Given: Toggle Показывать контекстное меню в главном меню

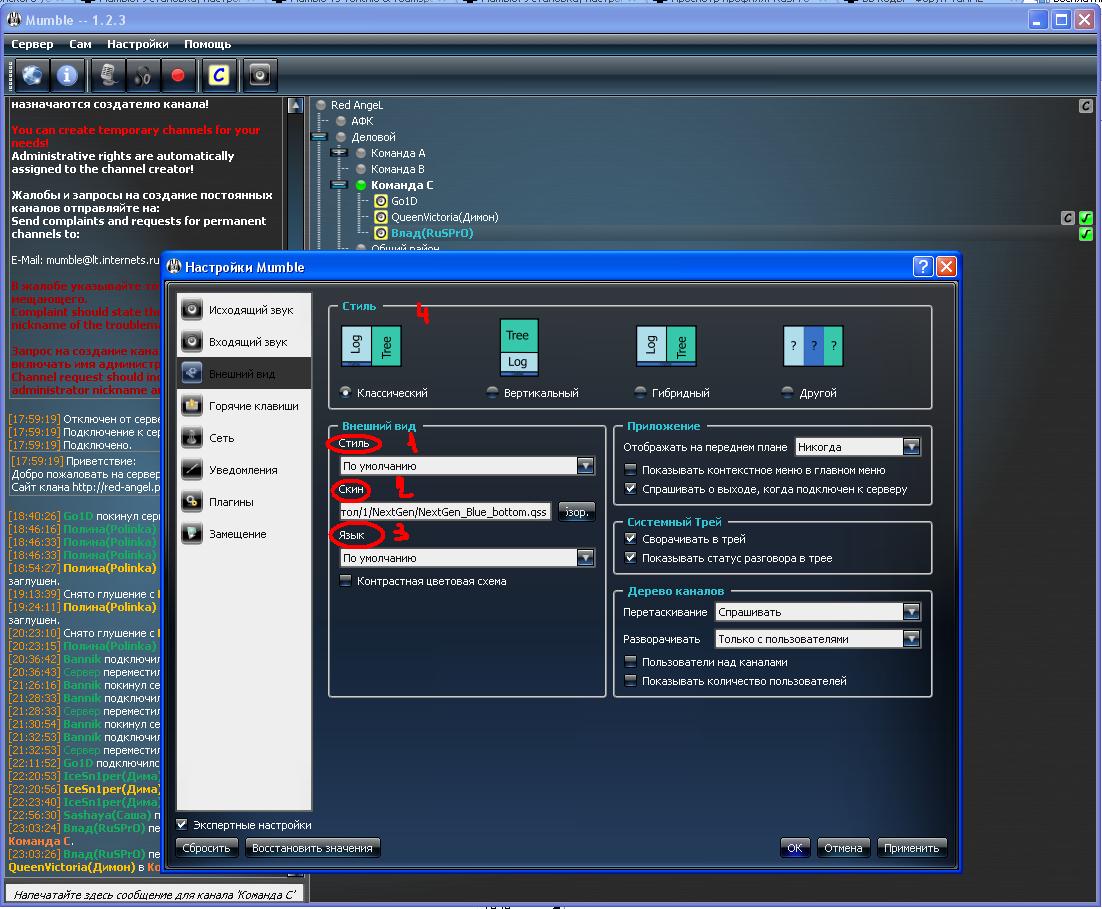Looking at the screenshot, I should [x=630, y=470].
